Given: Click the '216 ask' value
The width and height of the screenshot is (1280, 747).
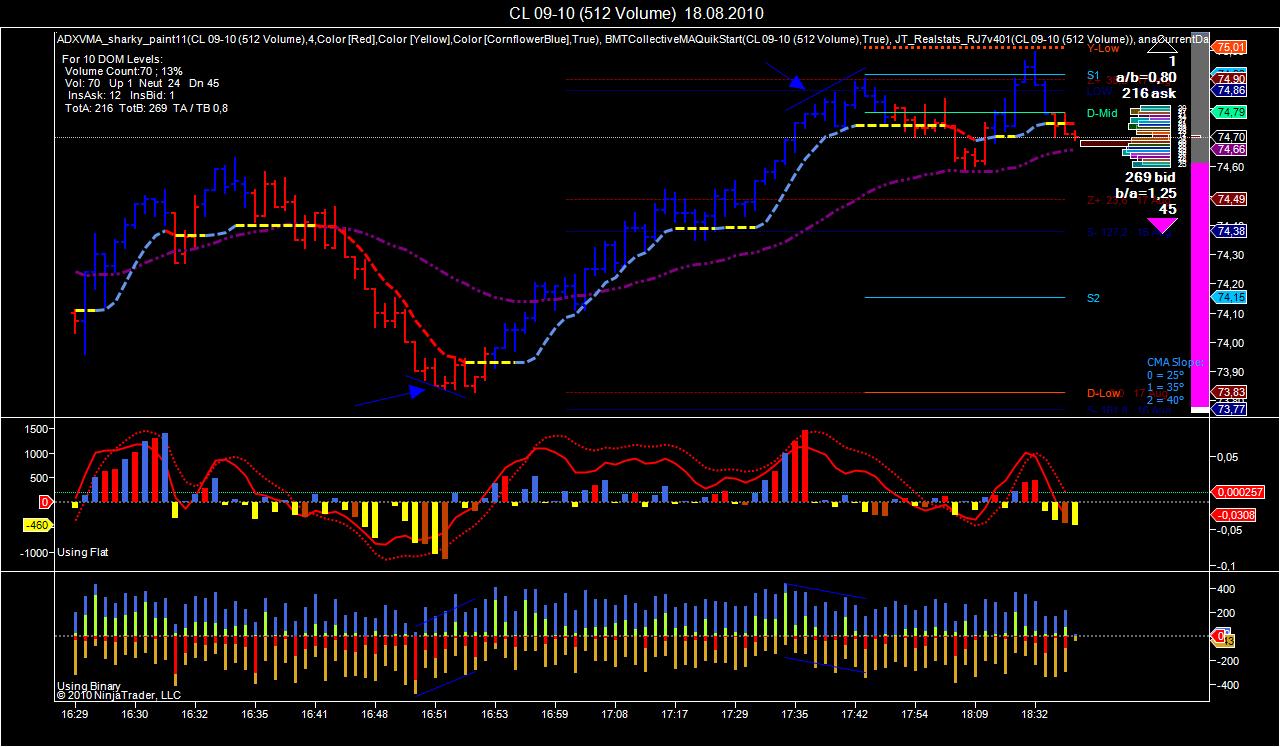Looking at the screenshot, I should (x=1149, y=92).
